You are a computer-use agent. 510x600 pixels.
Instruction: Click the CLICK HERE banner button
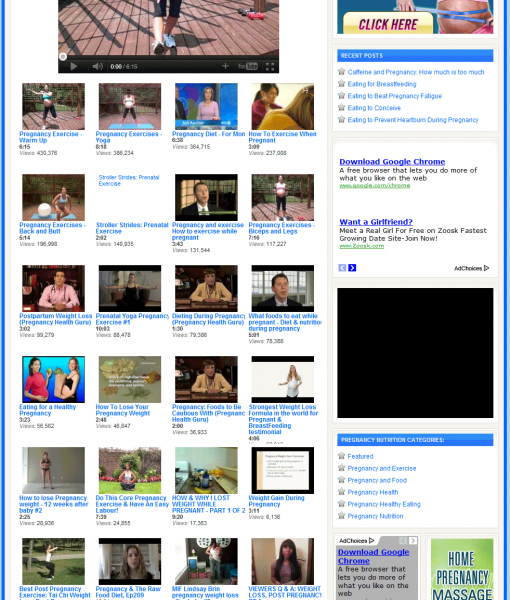[388, 24]
